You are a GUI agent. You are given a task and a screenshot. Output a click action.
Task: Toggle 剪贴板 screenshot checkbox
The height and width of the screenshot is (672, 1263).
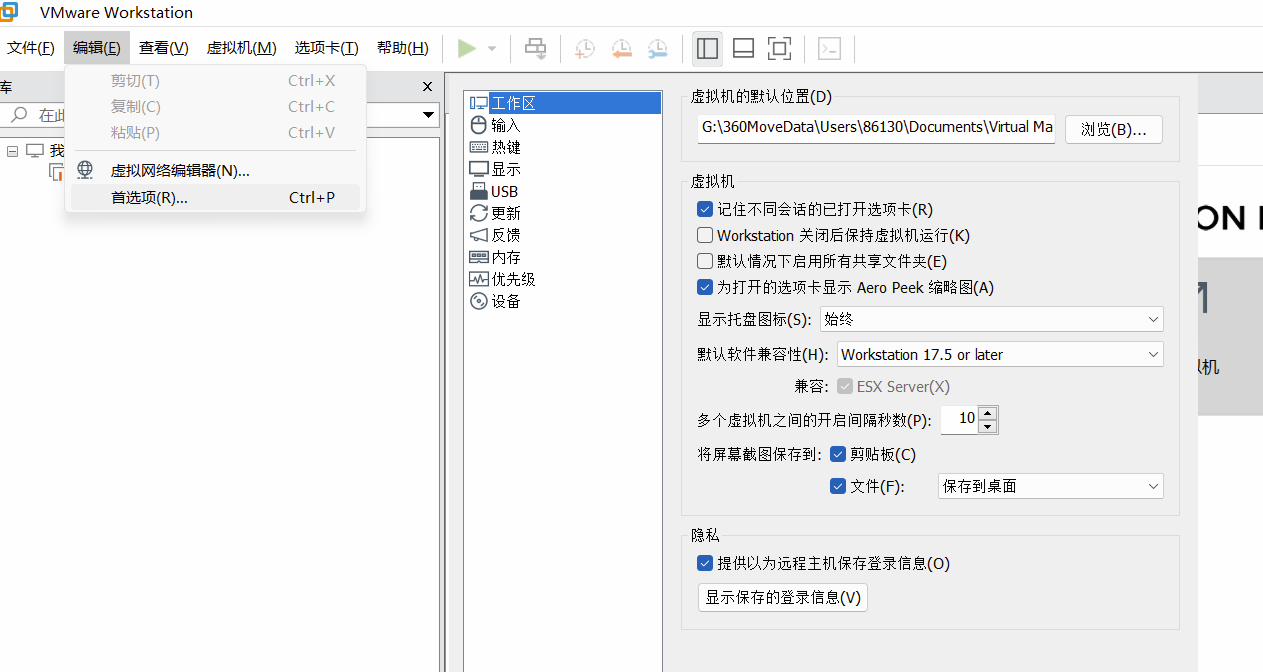[838, 454]
